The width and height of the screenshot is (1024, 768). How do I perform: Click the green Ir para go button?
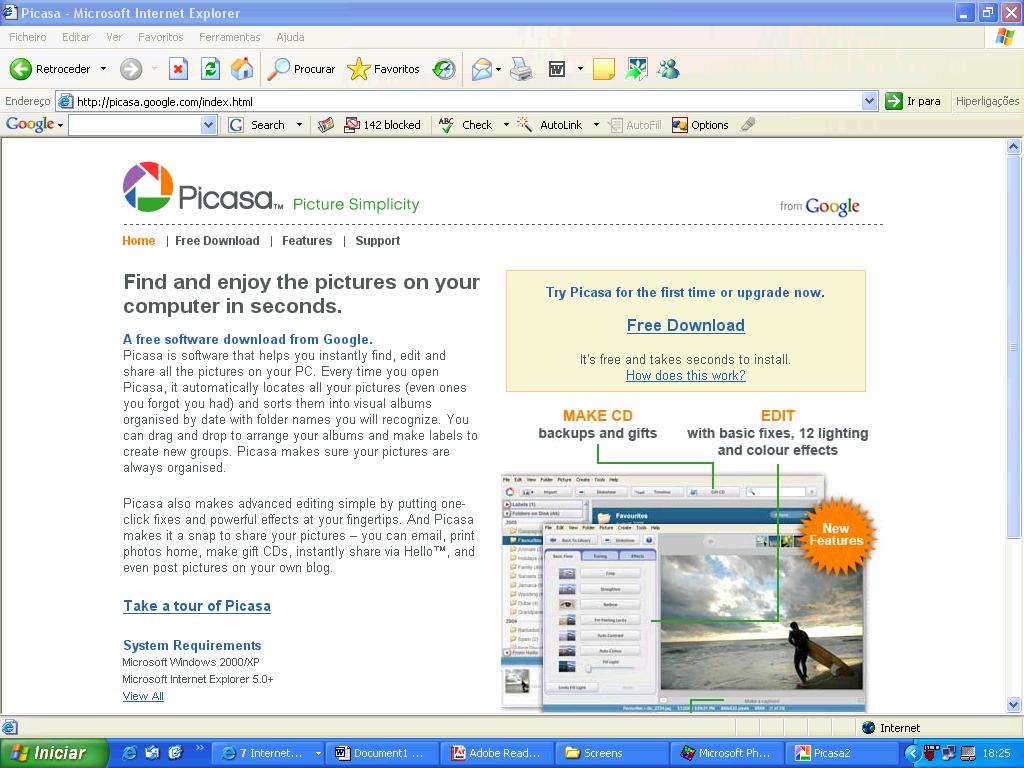coord(913,101)
